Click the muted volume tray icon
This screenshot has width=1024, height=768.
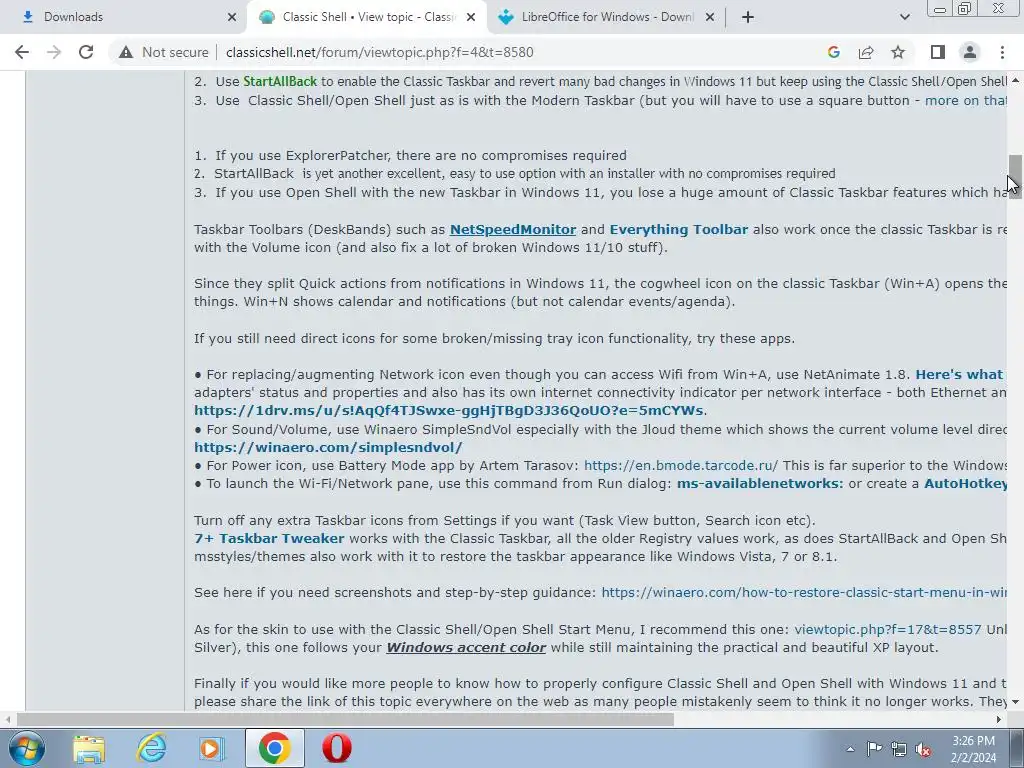point(923,749)
